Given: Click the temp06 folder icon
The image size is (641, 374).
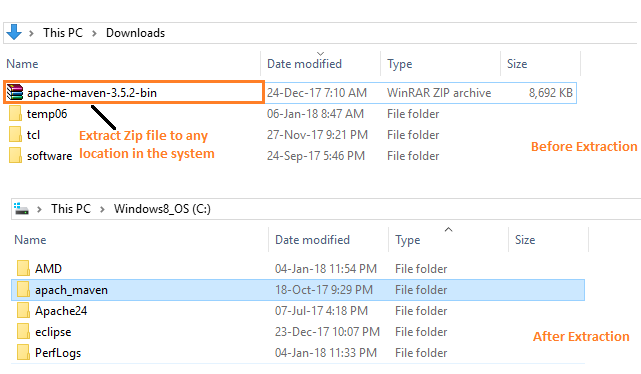Looking at the screenshot, I should coord(15,114).
